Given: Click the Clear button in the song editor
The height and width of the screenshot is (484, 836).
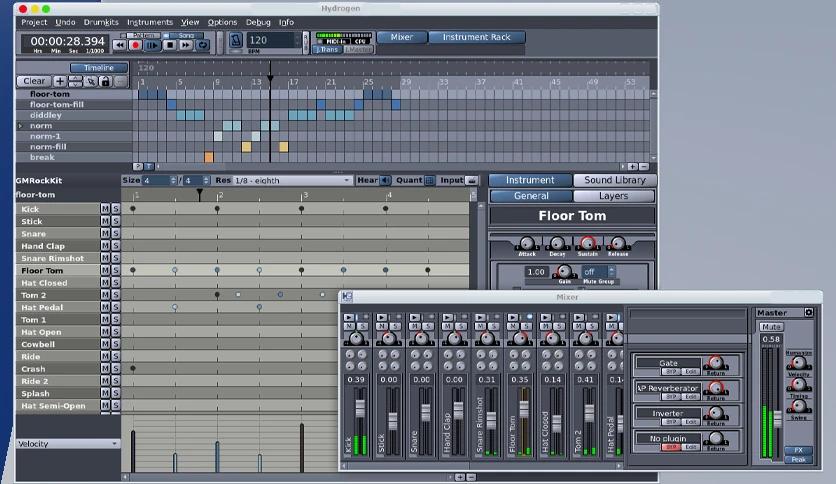Looking at the screenshot, I should (x=33, y=81).
